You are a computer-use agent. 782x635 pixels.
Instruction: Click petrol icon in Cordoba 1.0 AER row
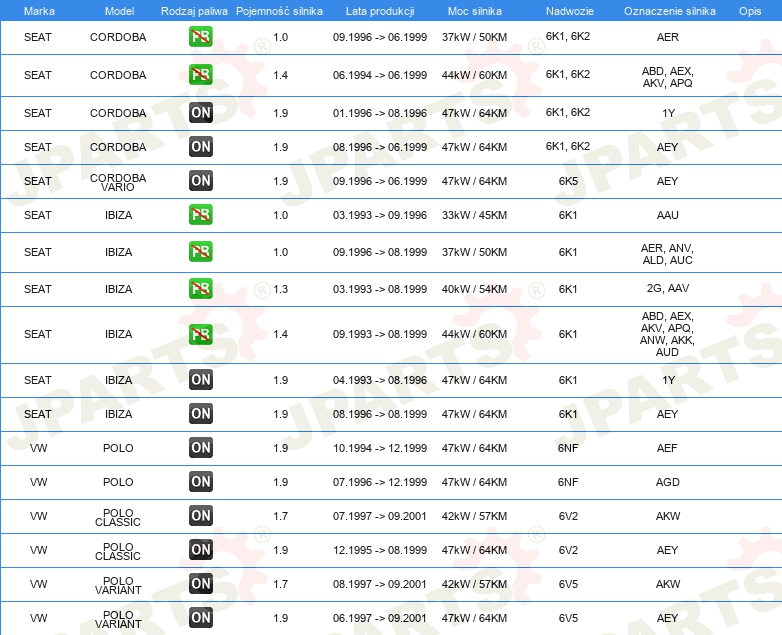click(x=200, y=37)
